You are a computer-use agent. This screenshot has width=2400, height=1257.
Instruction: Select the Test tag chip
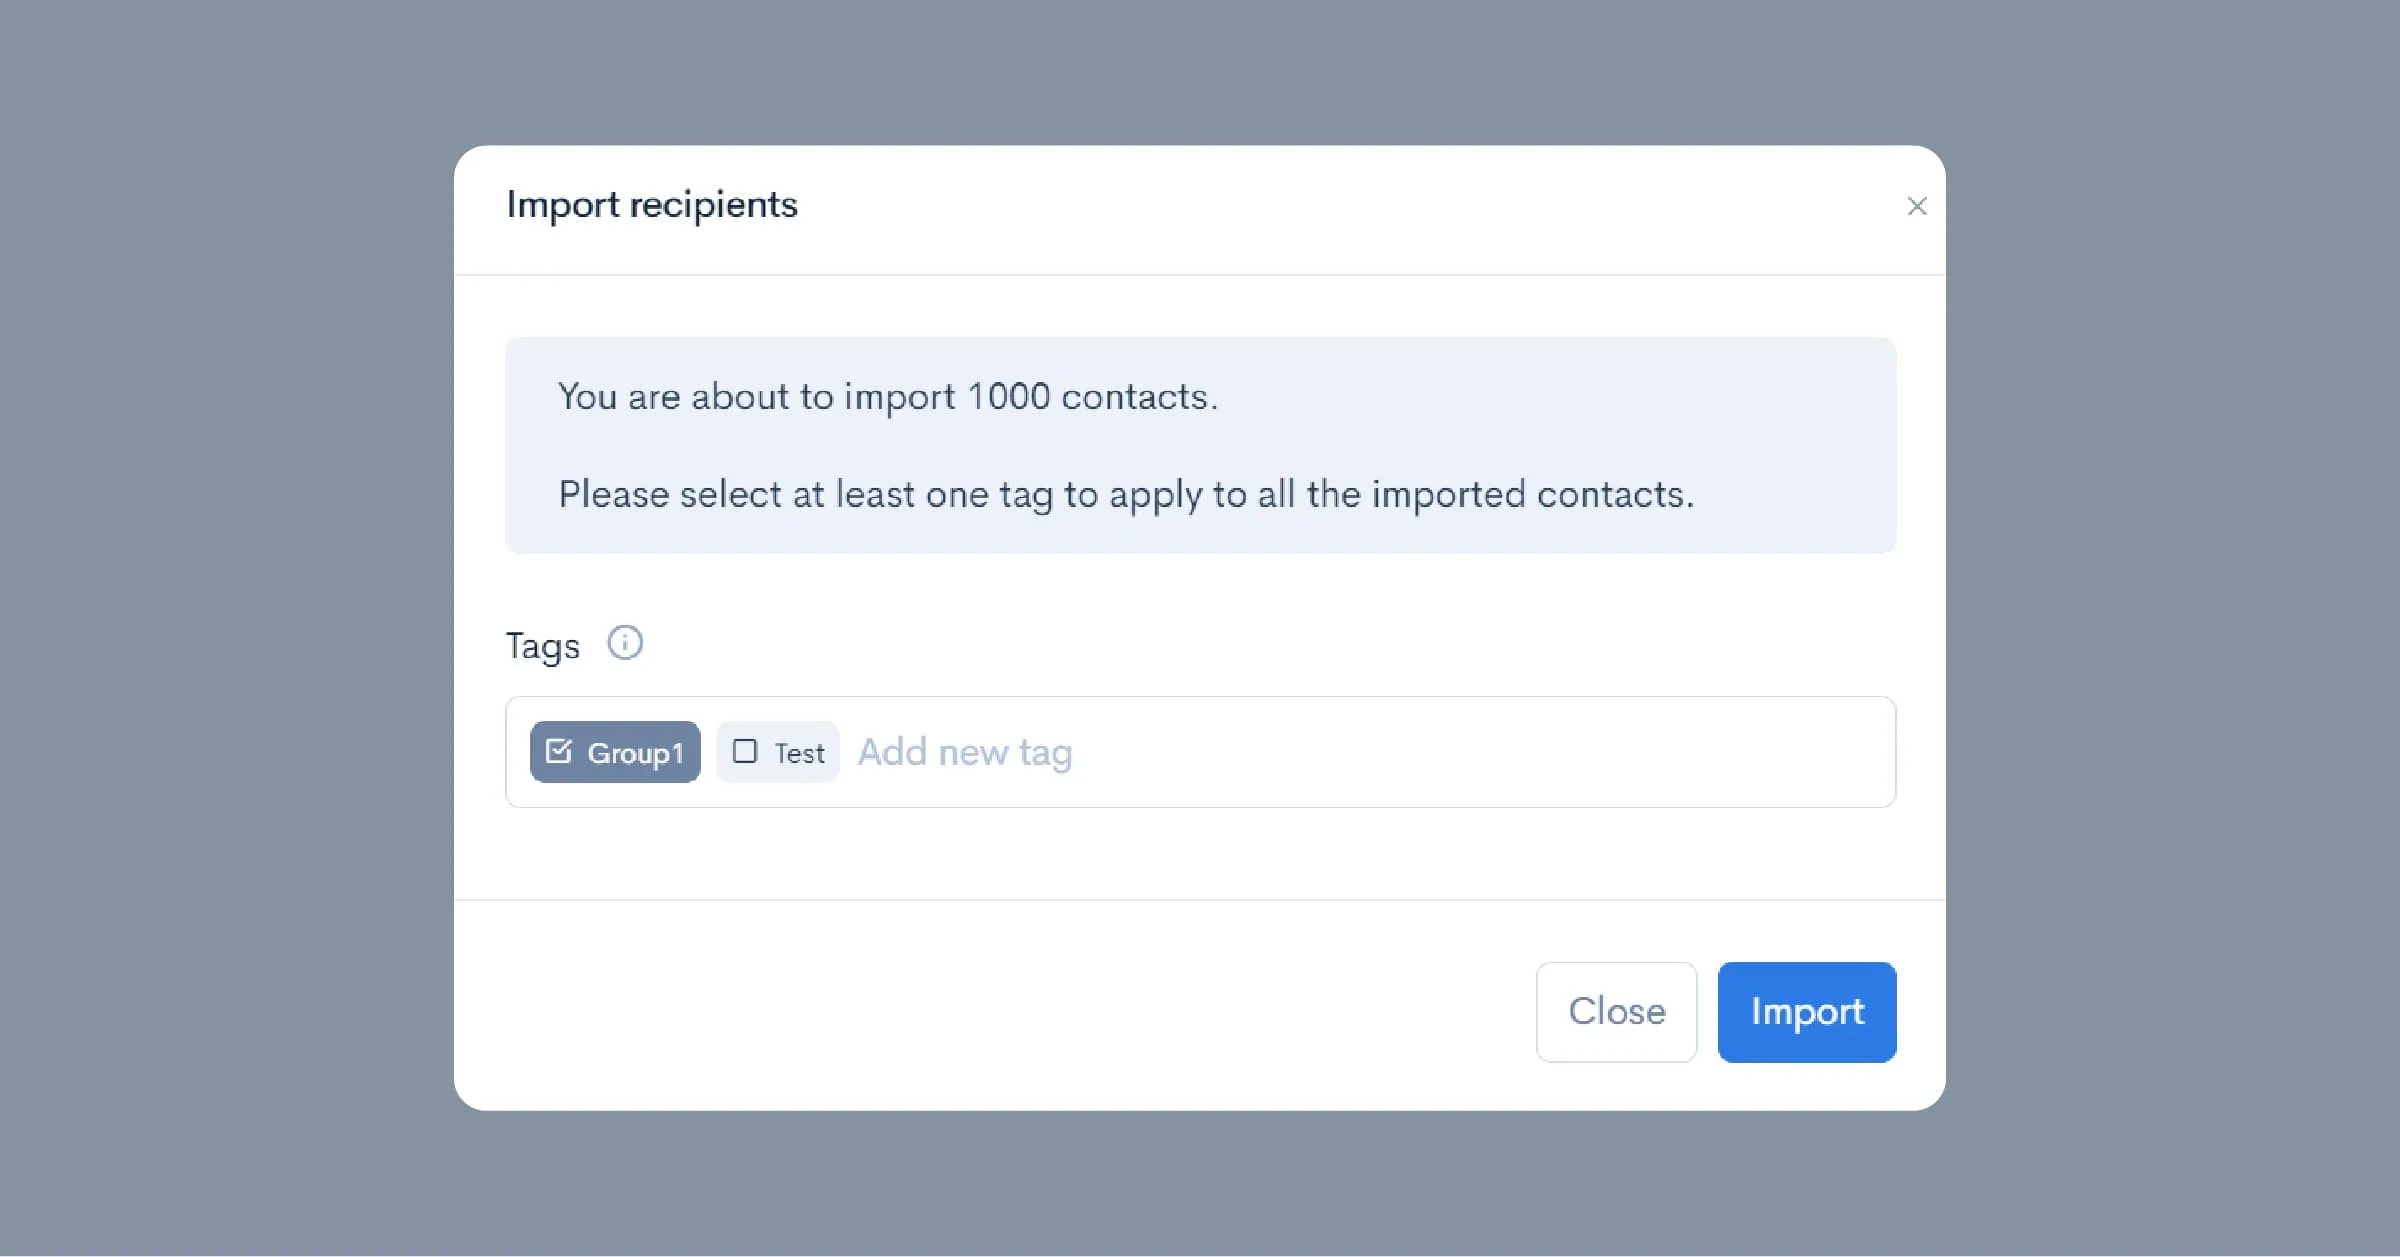click(x=778, y=752)
